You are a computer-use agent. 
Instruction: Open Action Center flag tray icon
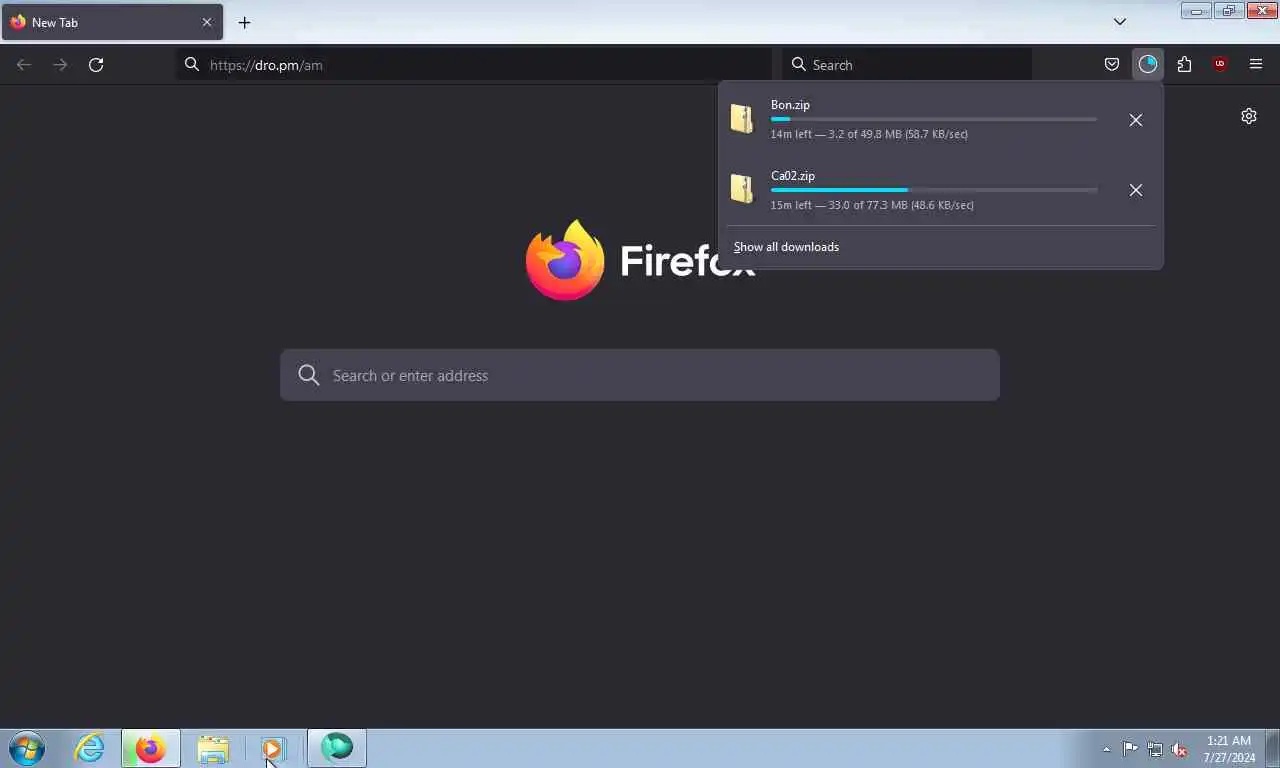pyautogui.click(x=1130, y=749)
